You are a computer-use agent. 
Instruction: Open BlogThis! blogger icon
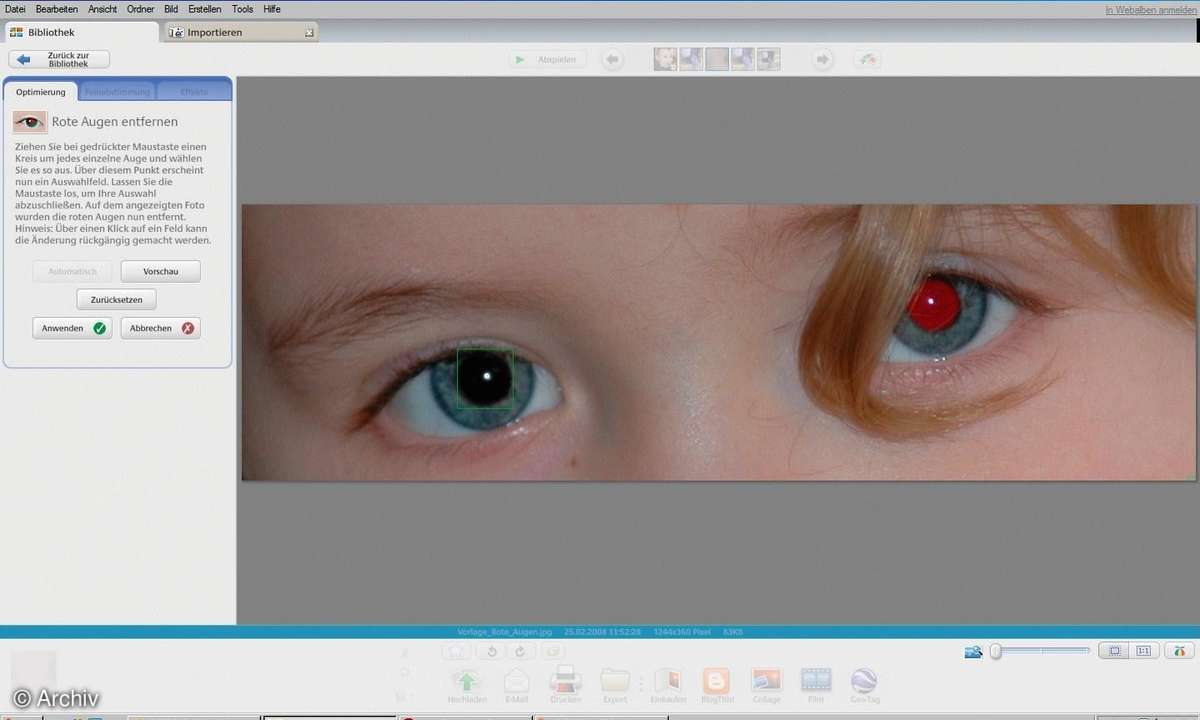pyautogui.click(x=716, y=681)
